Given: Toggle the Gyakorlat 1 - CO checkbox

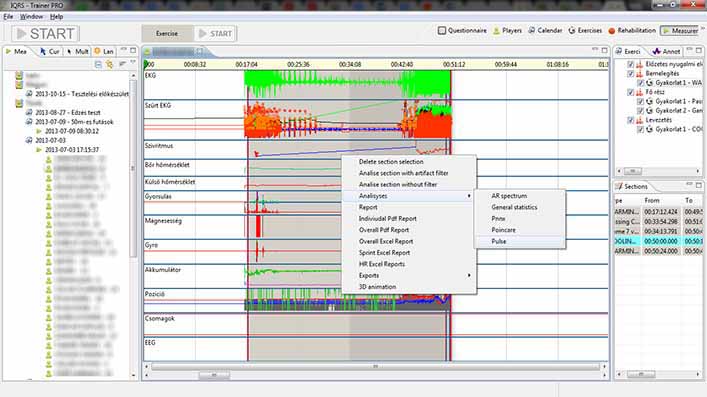Looking at the screenshot, I should pos(640,129).
